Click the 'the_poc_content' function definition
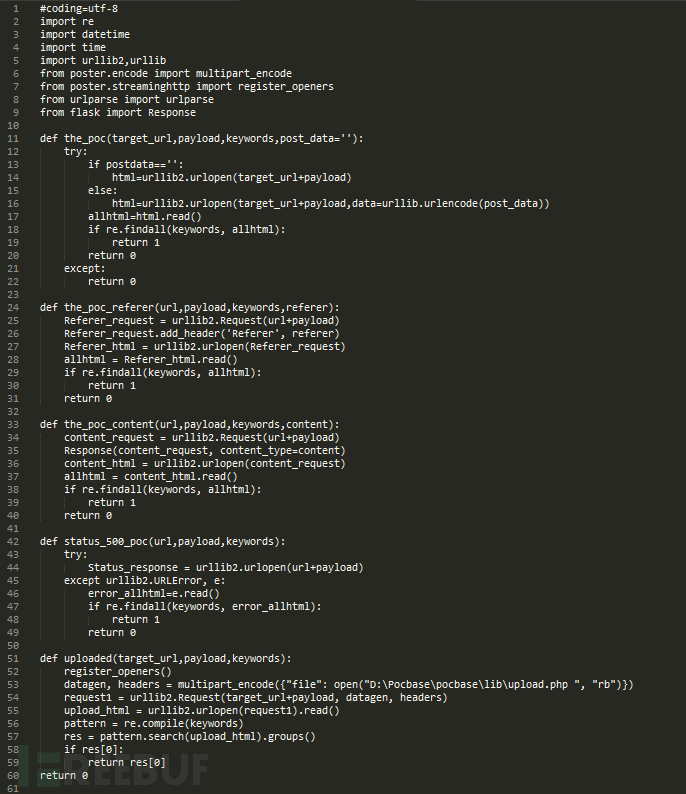The image size is (686, 794). 109,425
